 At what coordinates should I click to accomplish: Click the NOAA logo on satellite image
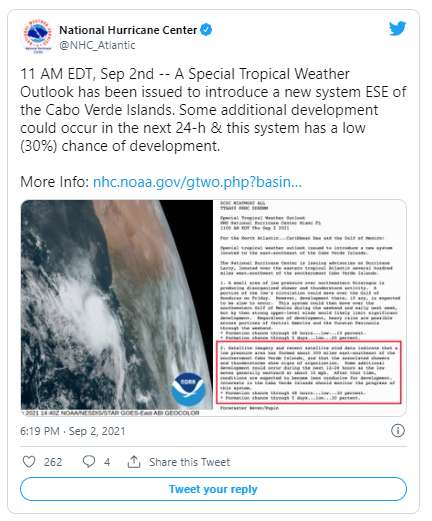[x=188, y=389]
